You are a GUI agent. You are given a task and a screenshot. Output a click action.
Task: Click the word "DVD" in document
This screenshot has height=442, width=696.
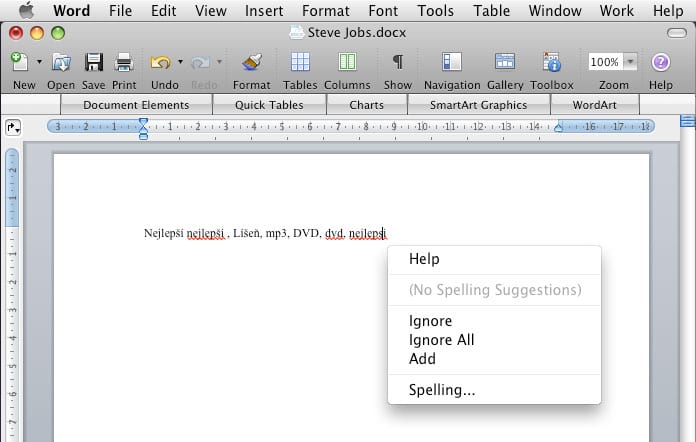[x=306, y=233]
